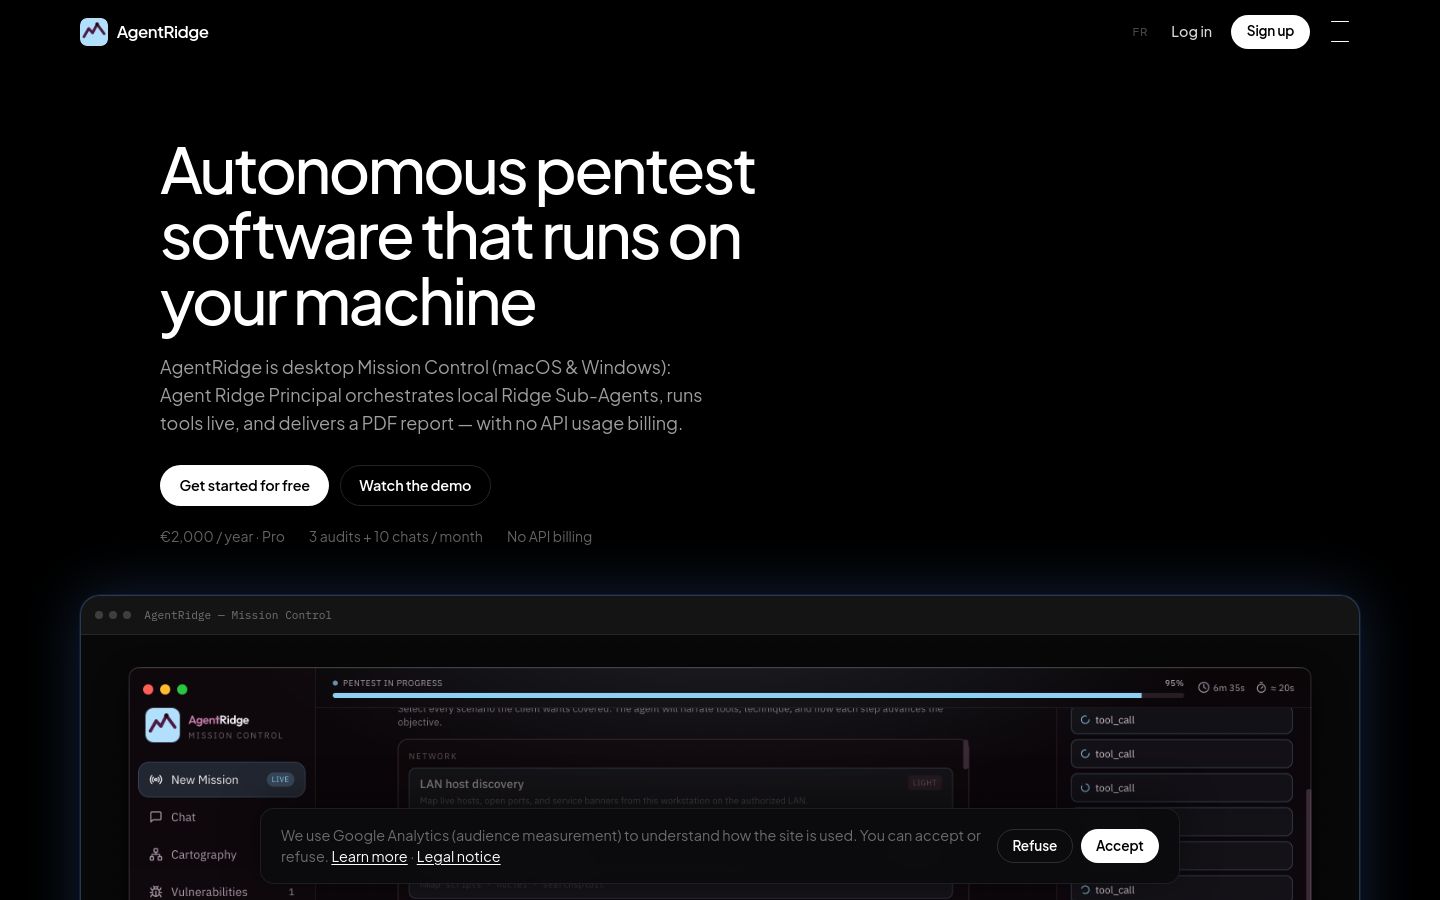Click the 6m 35s elapsed time

click(1229, 688)
